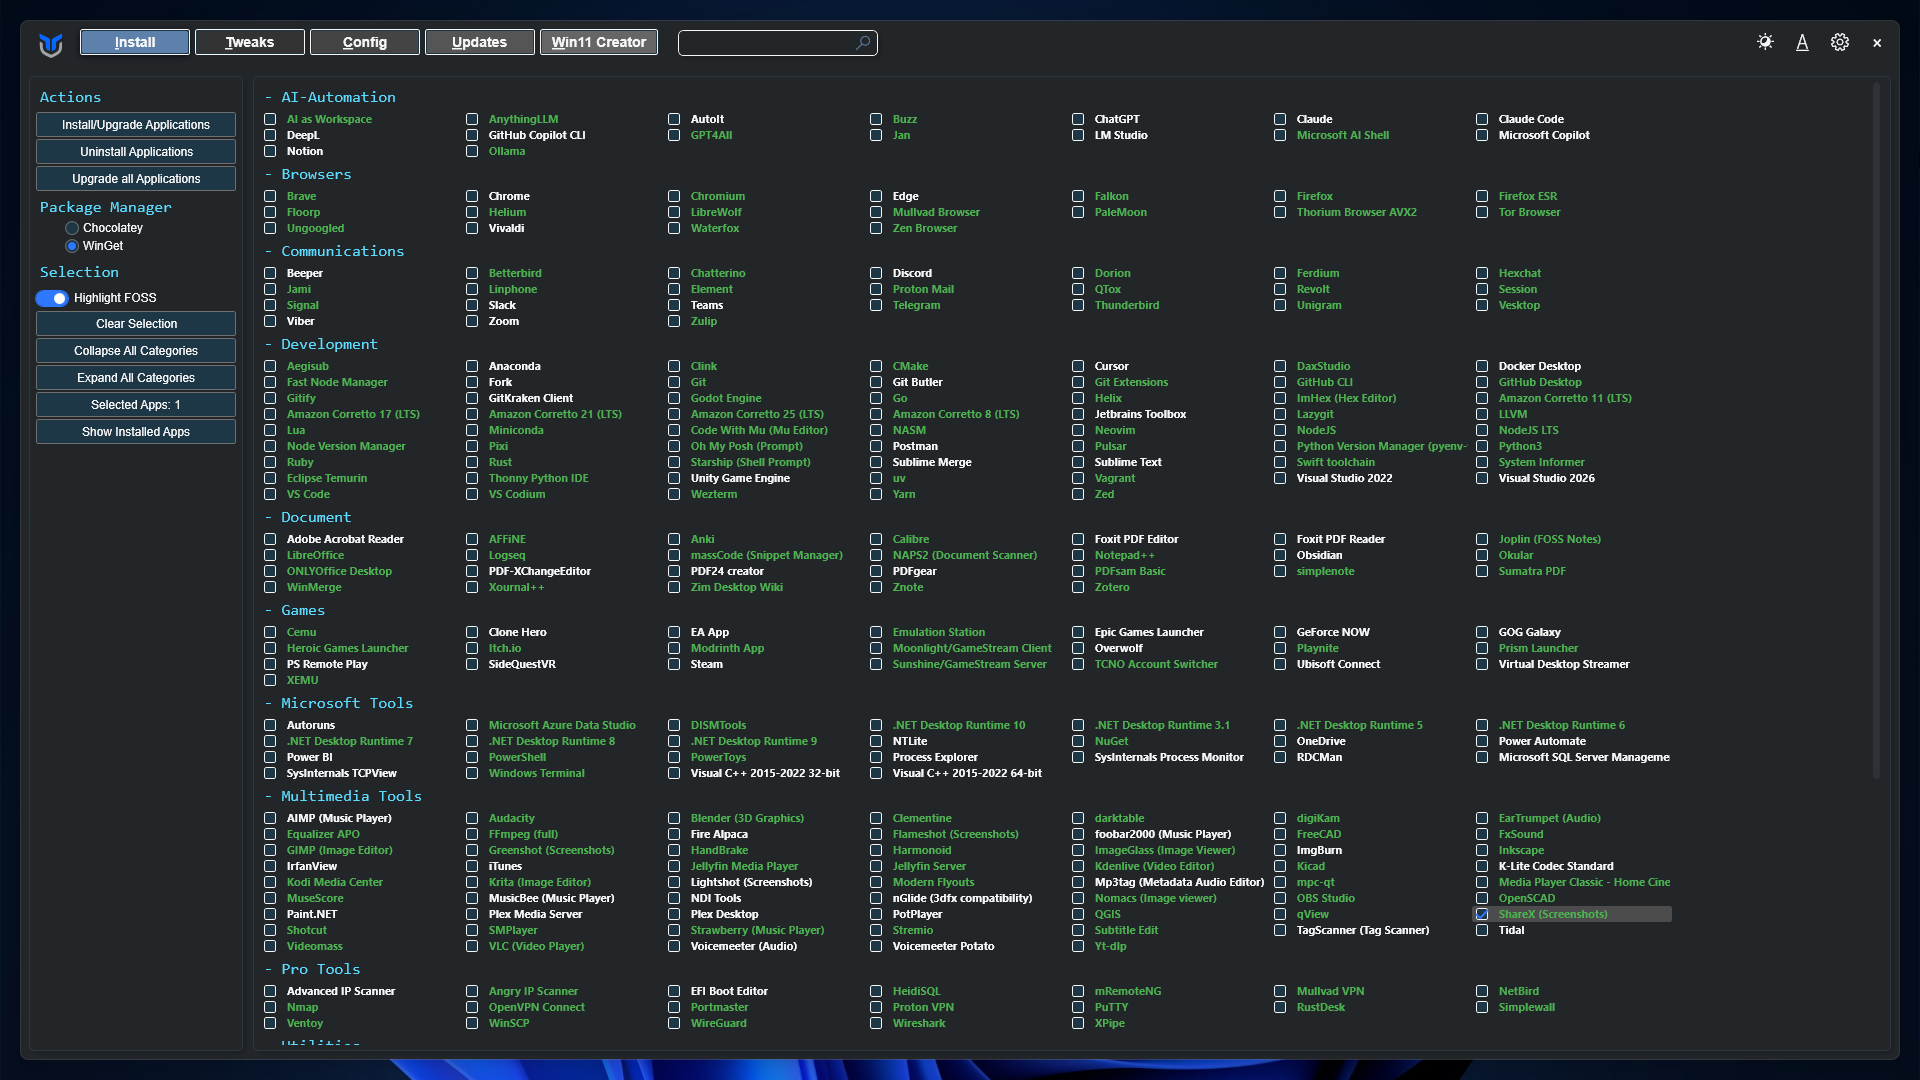Check the OBS Studio checkbox
1920x1080 pixels.
pos(1280,898)
